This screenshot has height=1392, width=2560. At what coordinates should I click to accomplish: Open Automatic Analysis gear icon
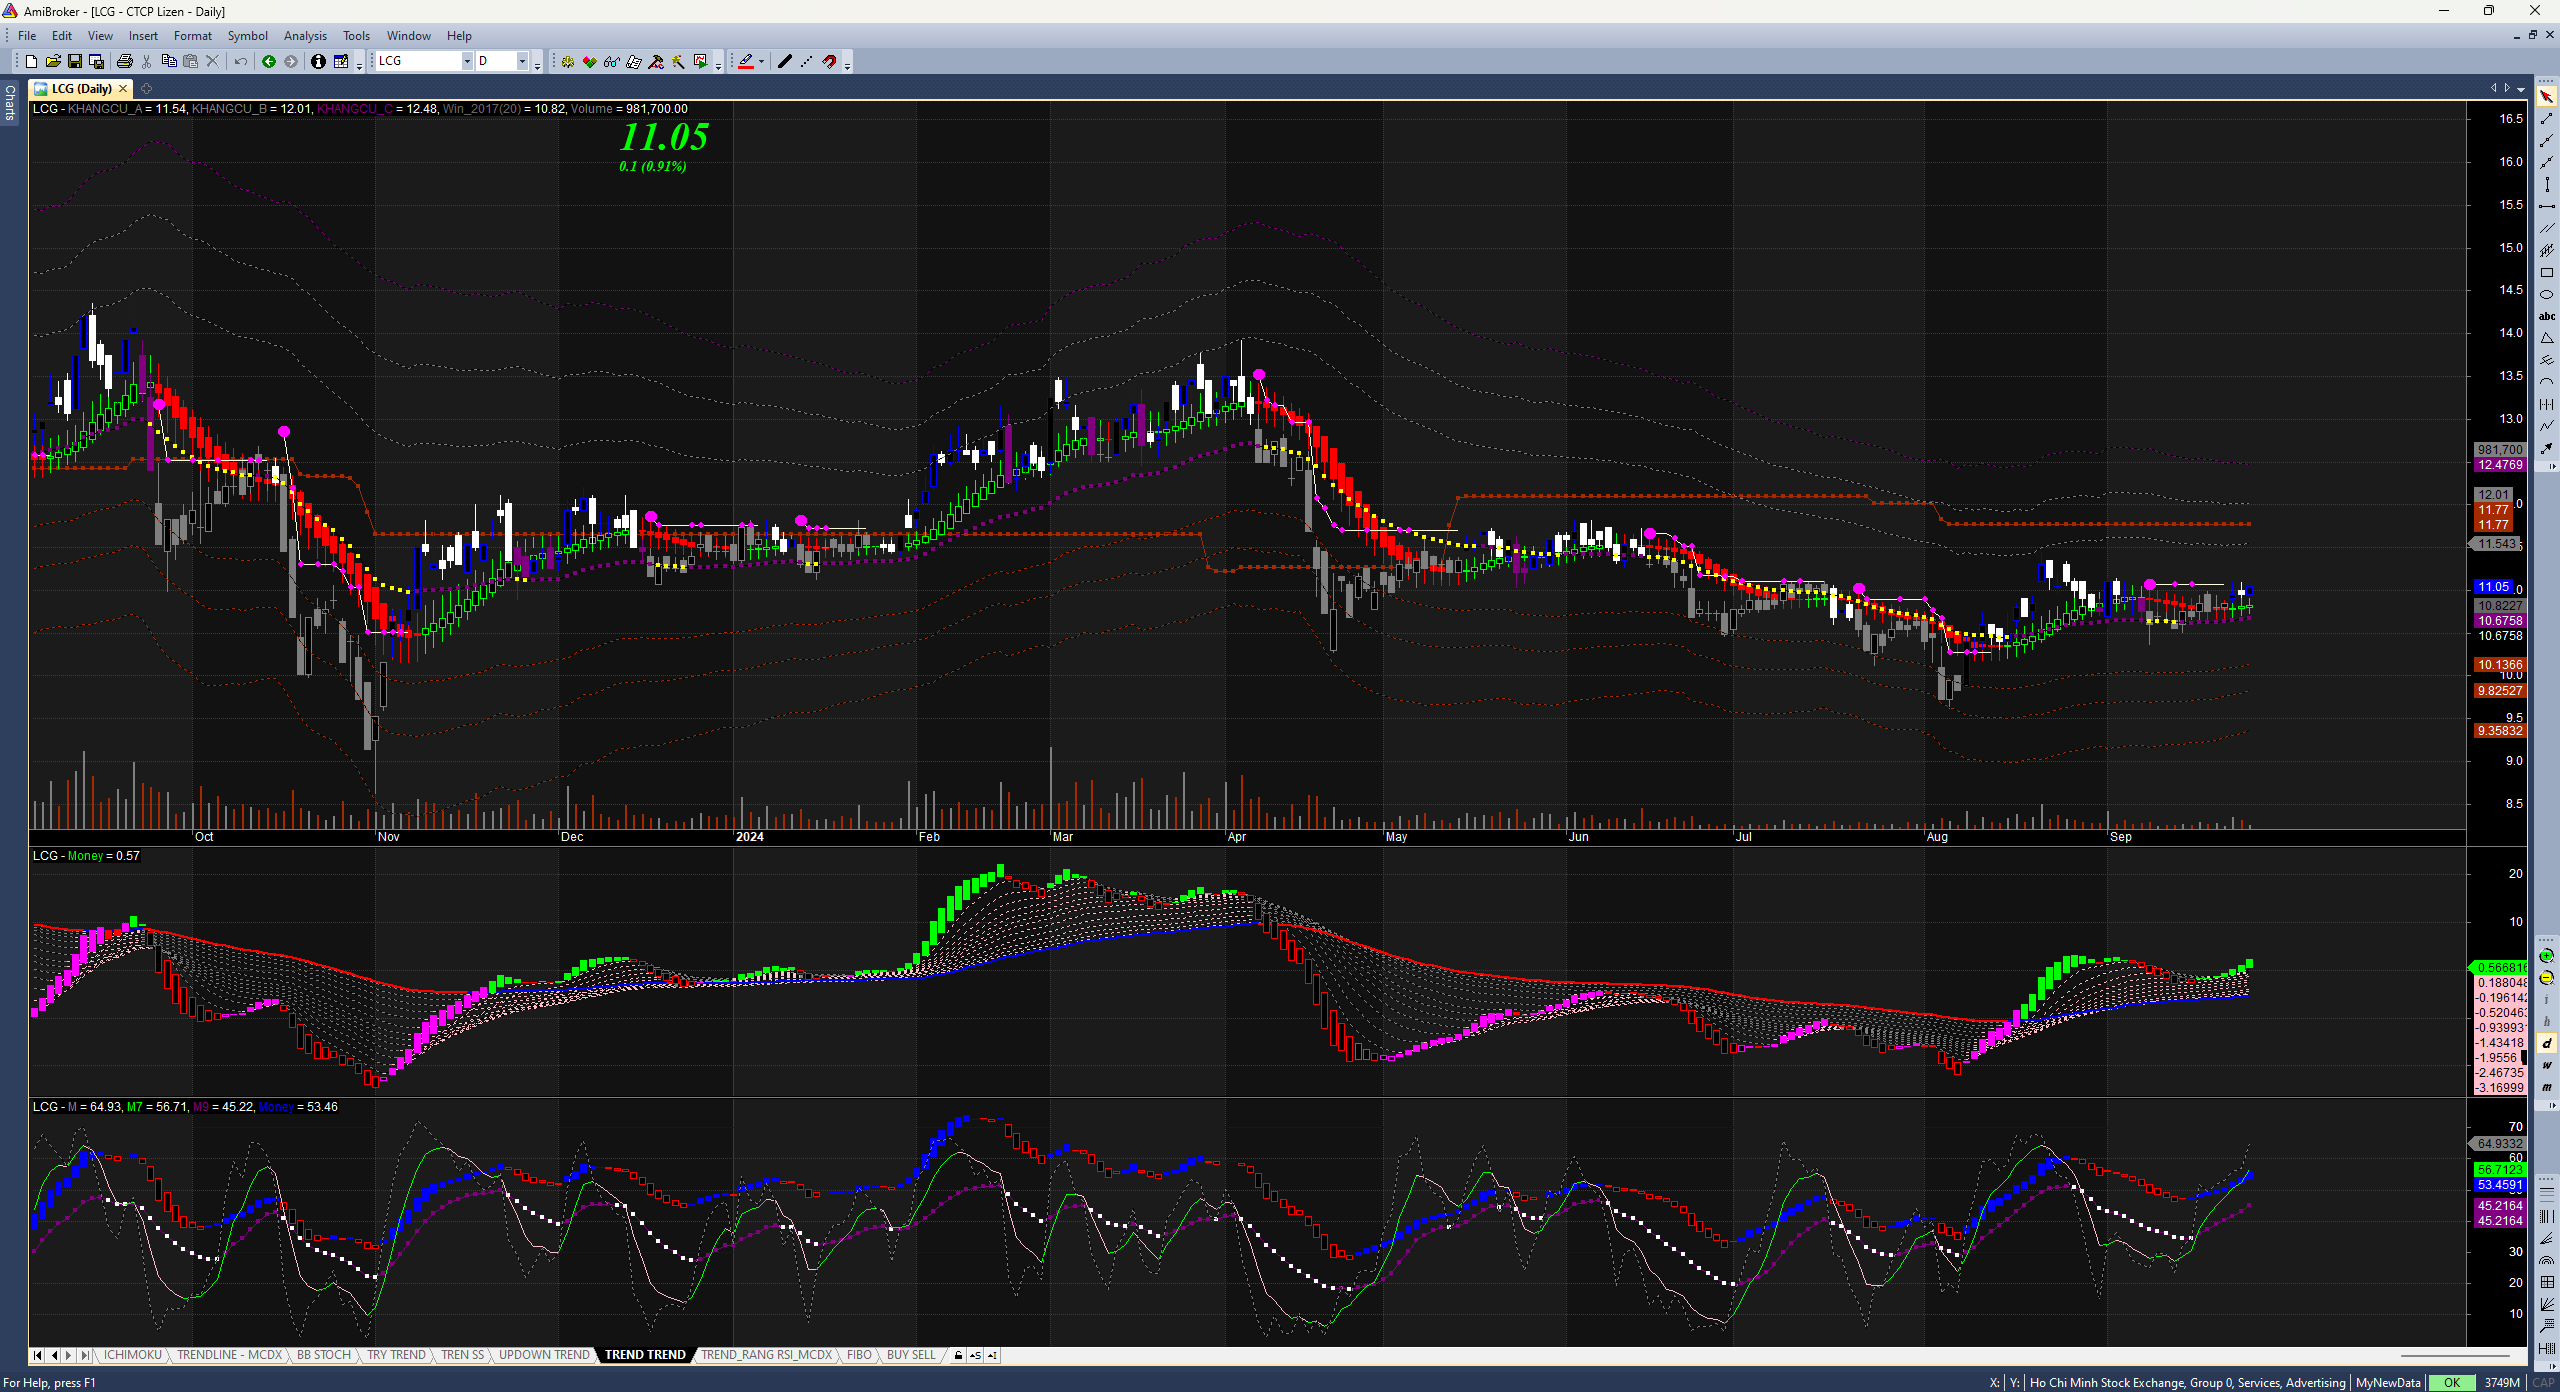[568, 62]
